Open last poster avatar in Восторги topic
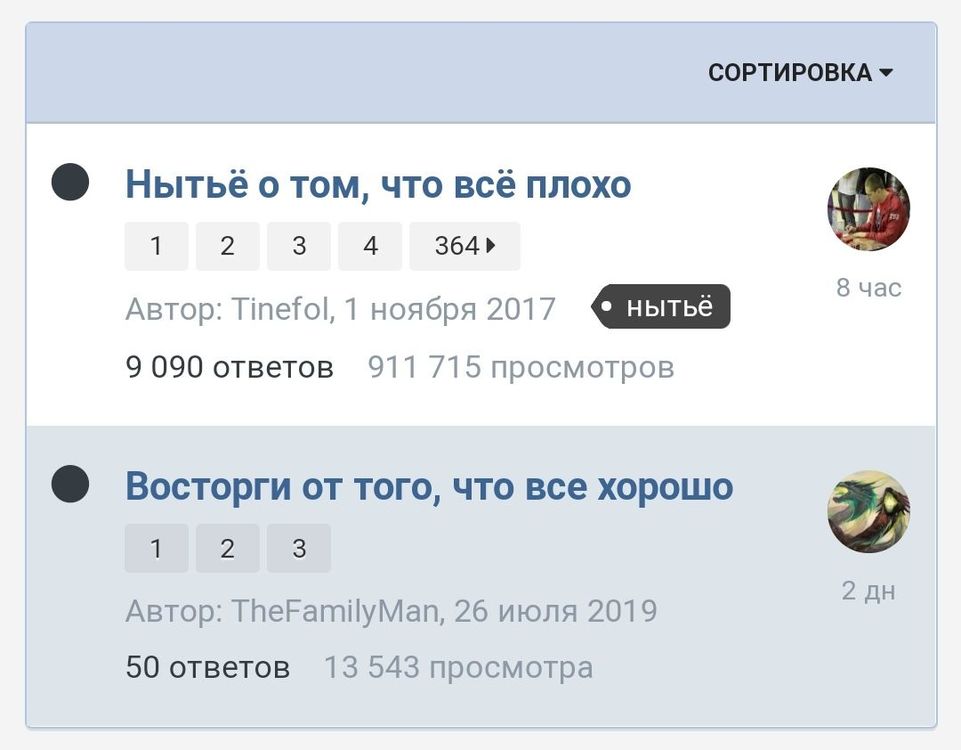 pos(868,512)
